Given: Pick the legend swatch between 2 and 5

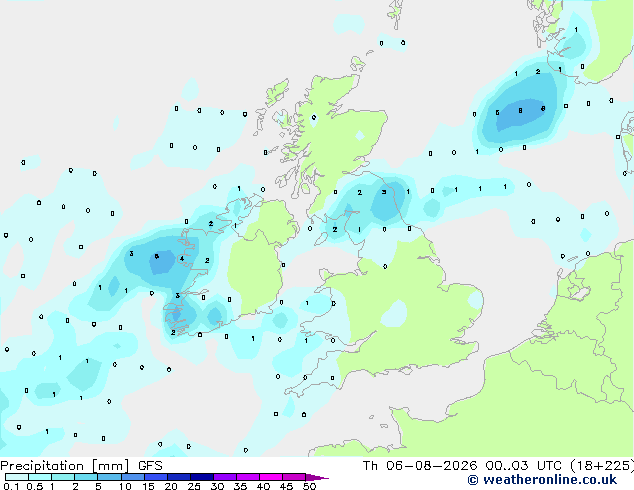Looking at the screenshot, I should (x=86, y=477).
